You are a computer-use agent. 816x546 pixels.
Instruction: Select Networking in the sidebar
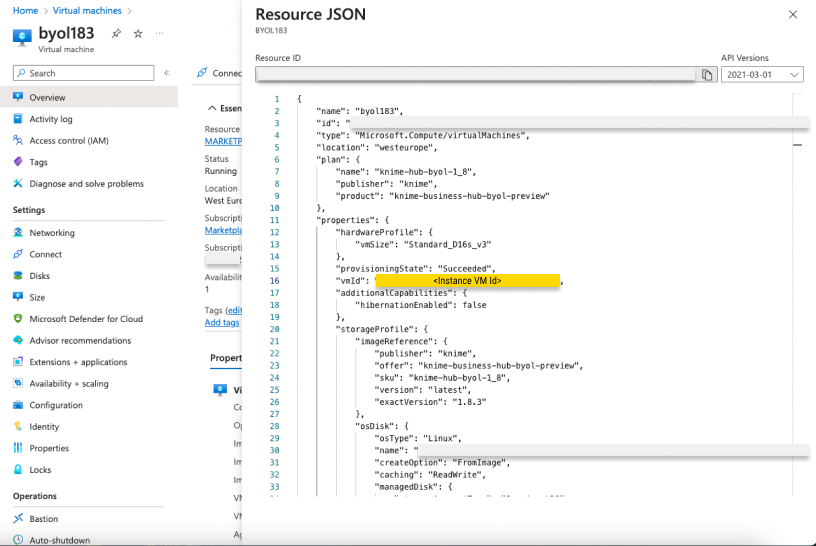click(51, 233)
